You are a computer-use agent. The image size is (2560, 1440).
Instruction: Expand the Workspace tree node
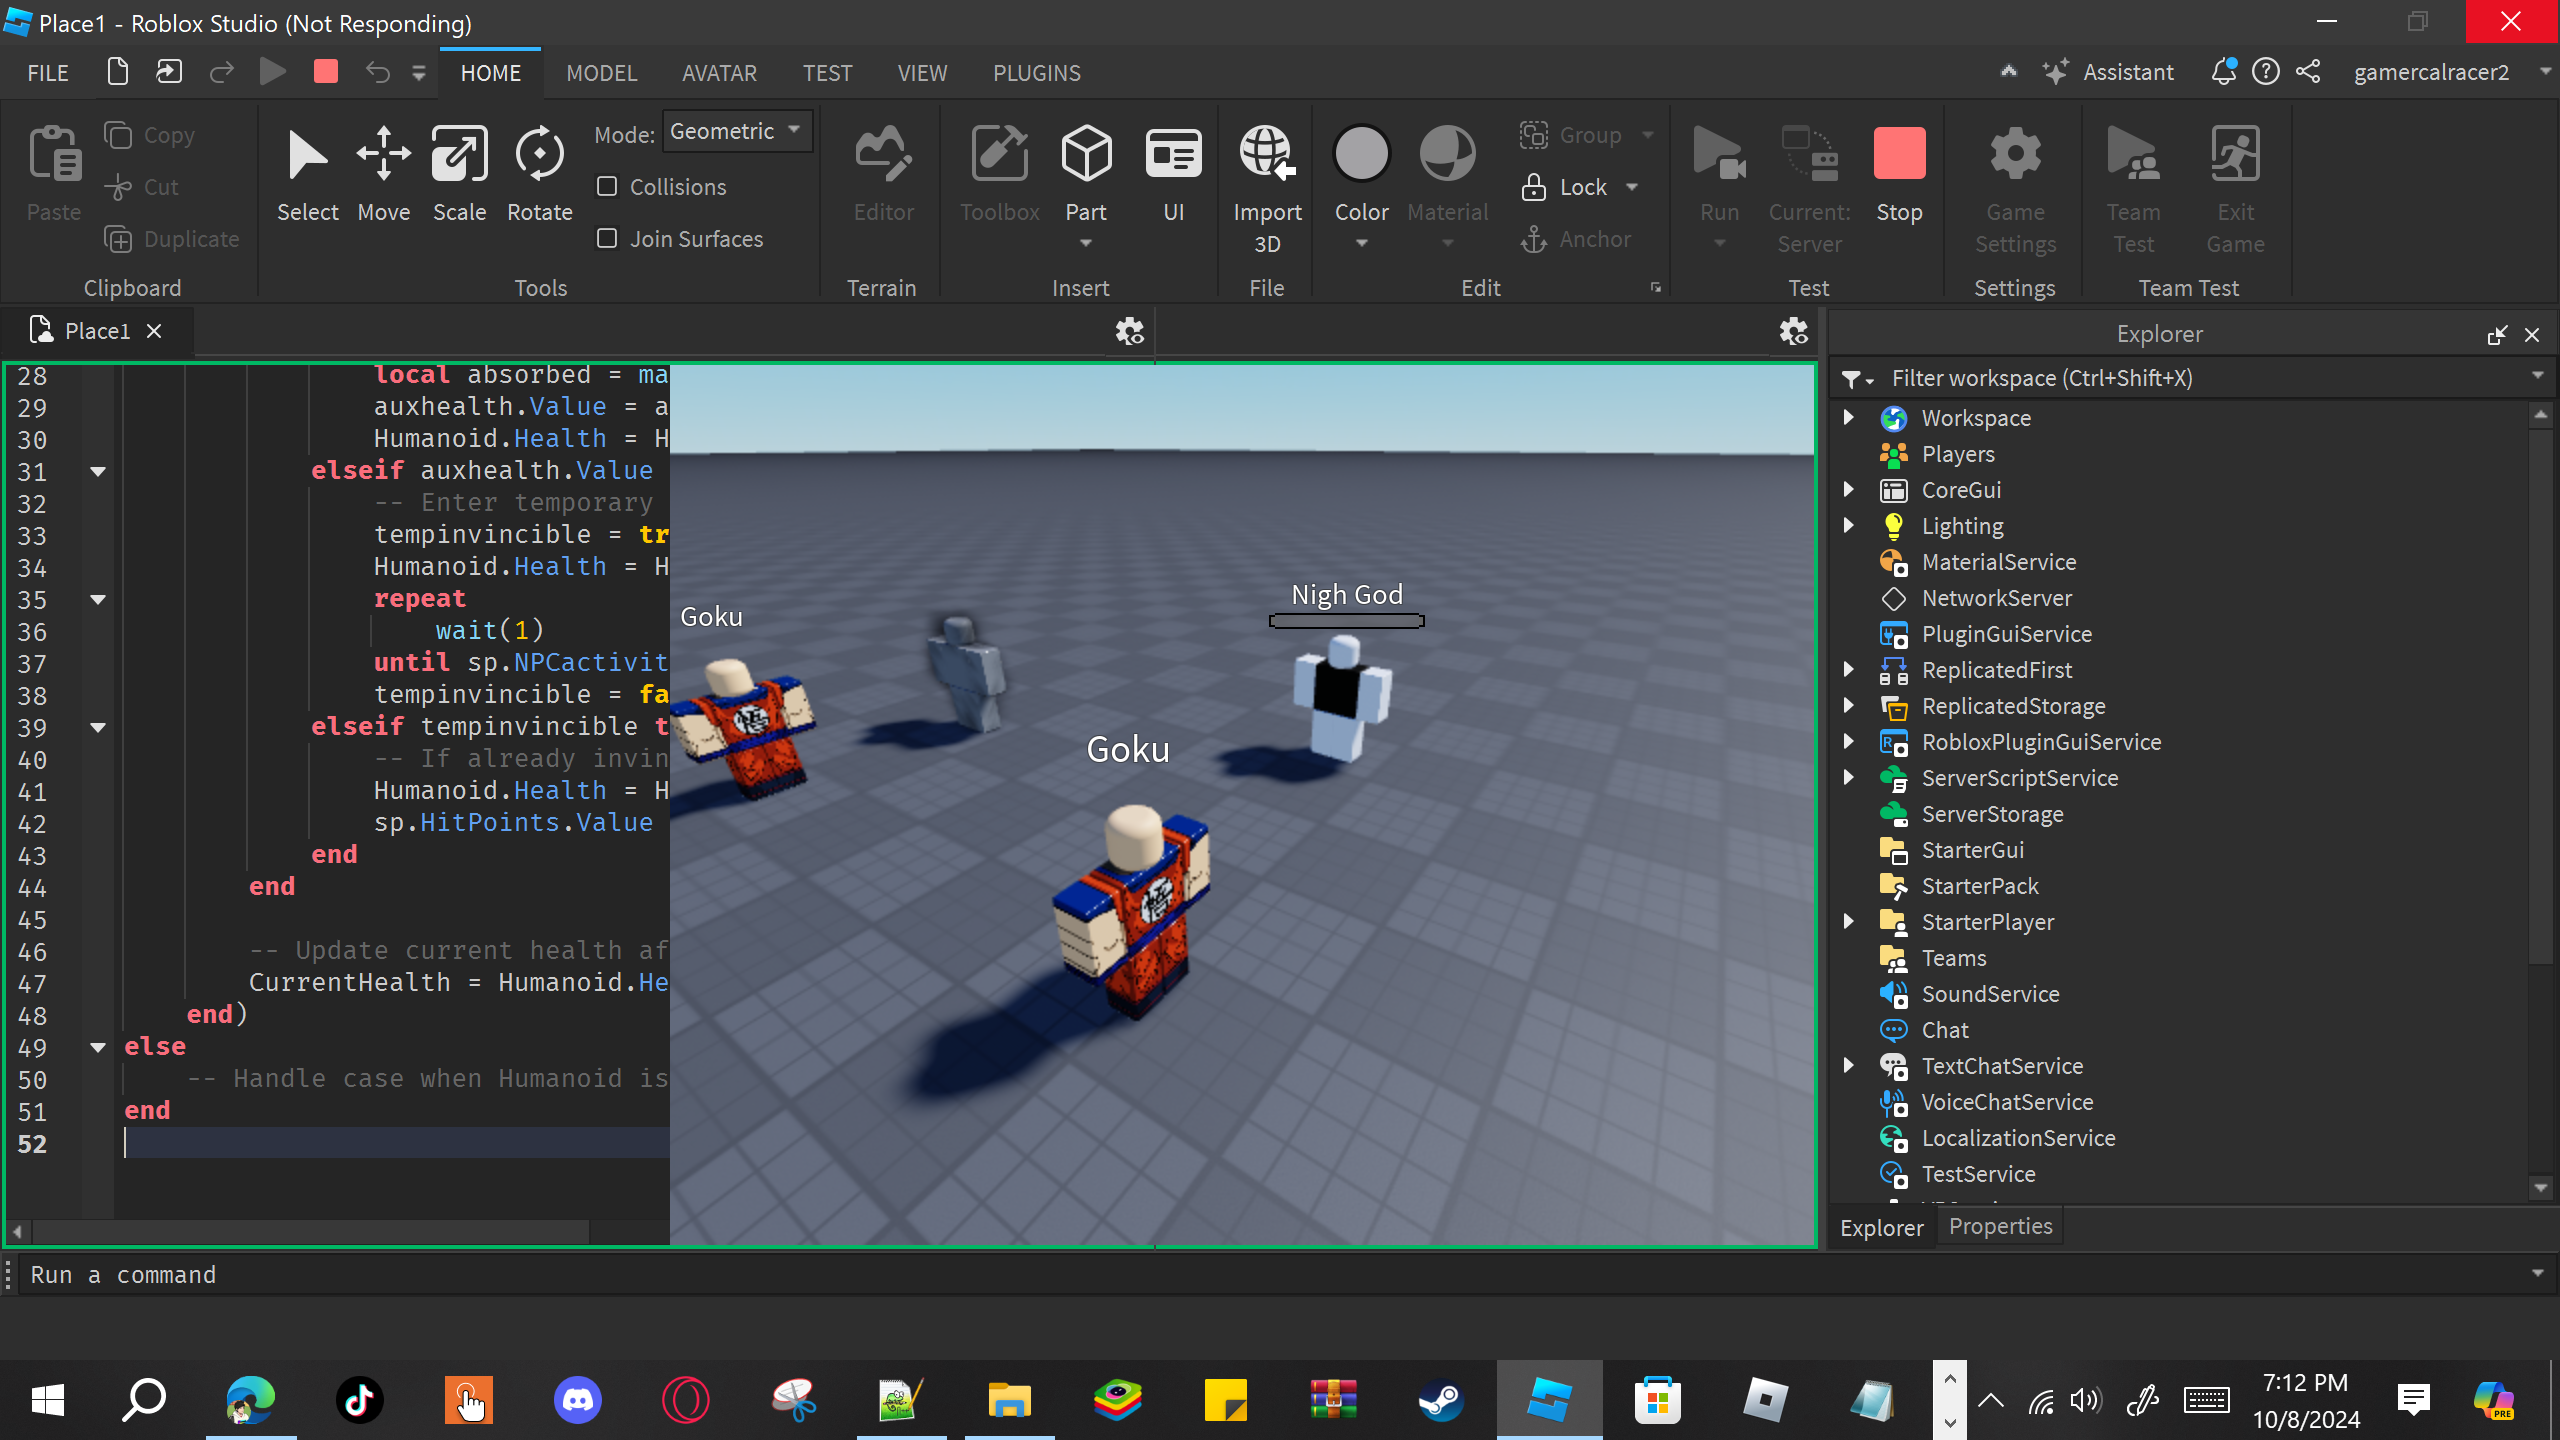[1849, 418]
